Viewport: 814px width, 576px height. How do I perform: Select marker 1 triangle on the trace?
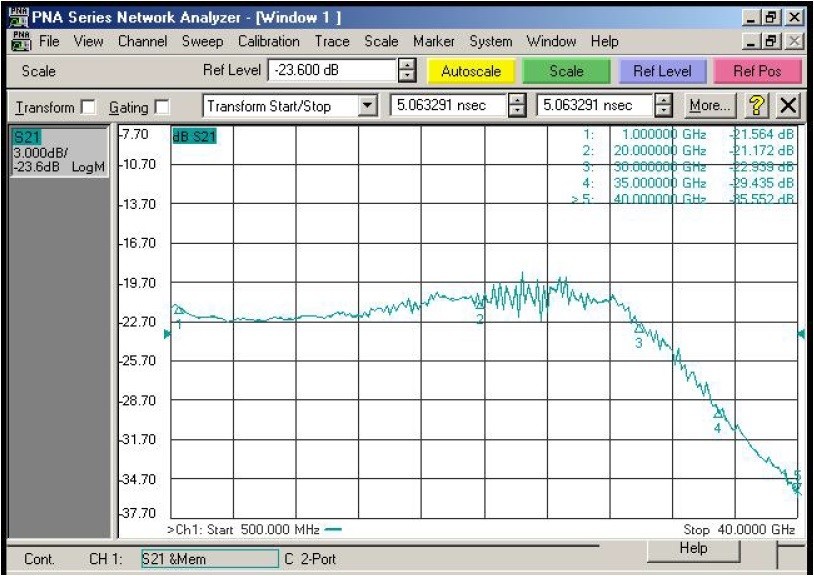coord(179,310)
